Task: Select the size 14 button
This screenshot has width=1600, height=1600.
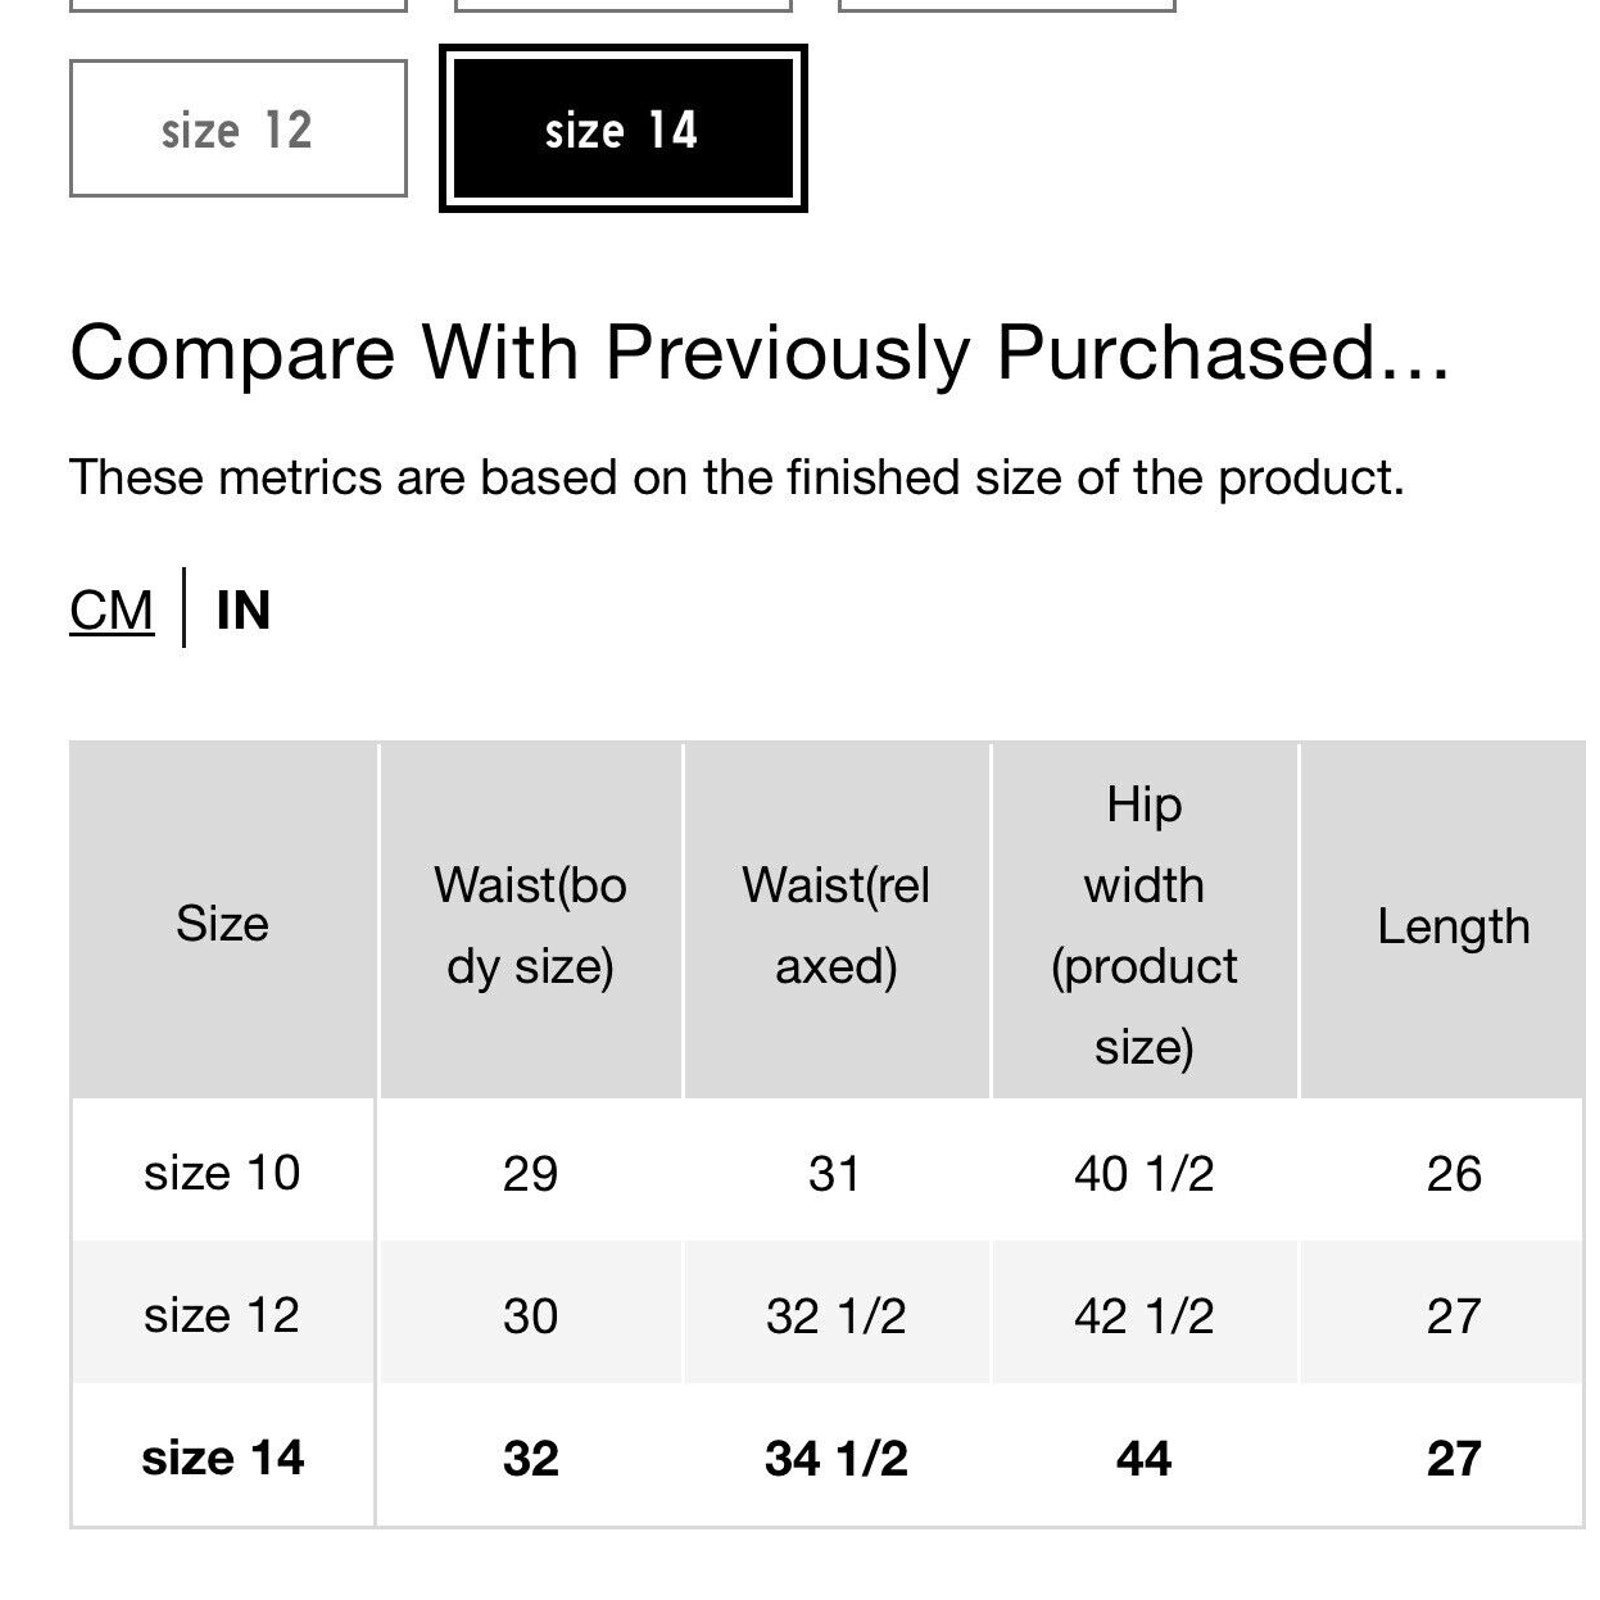Action: coord(623,128)
